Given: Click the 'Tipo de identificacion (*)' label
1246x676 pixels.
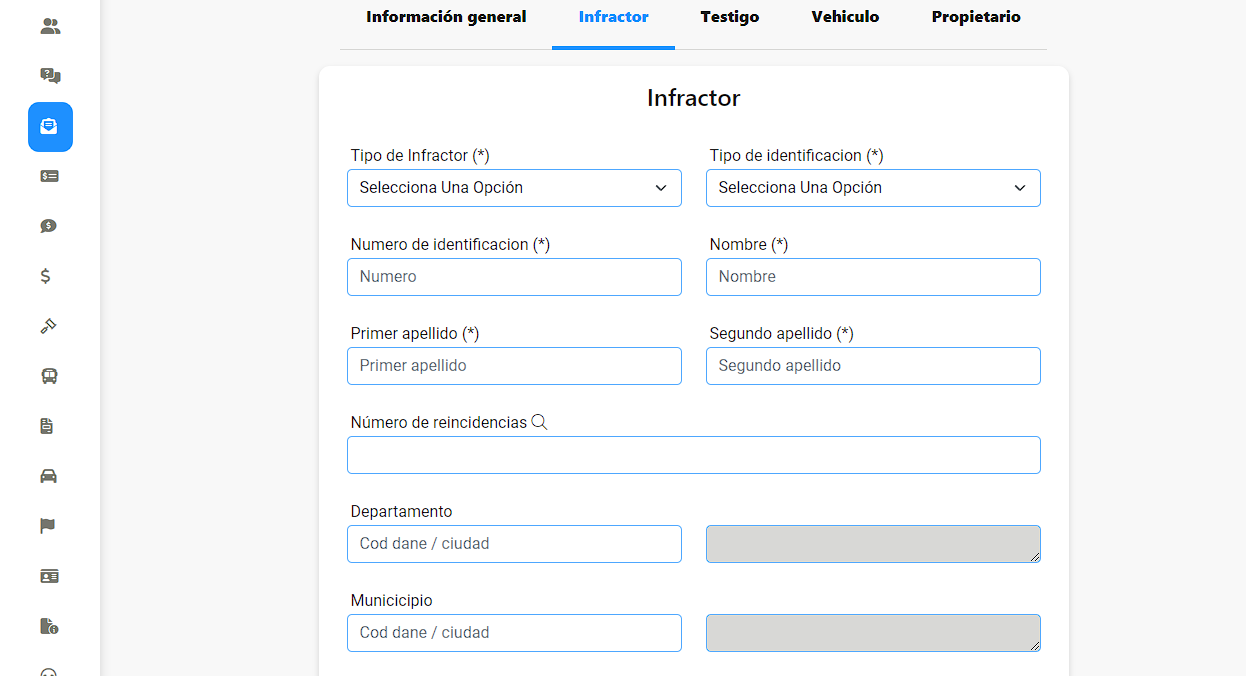Looking at the screenshot, I should (796, 156).
